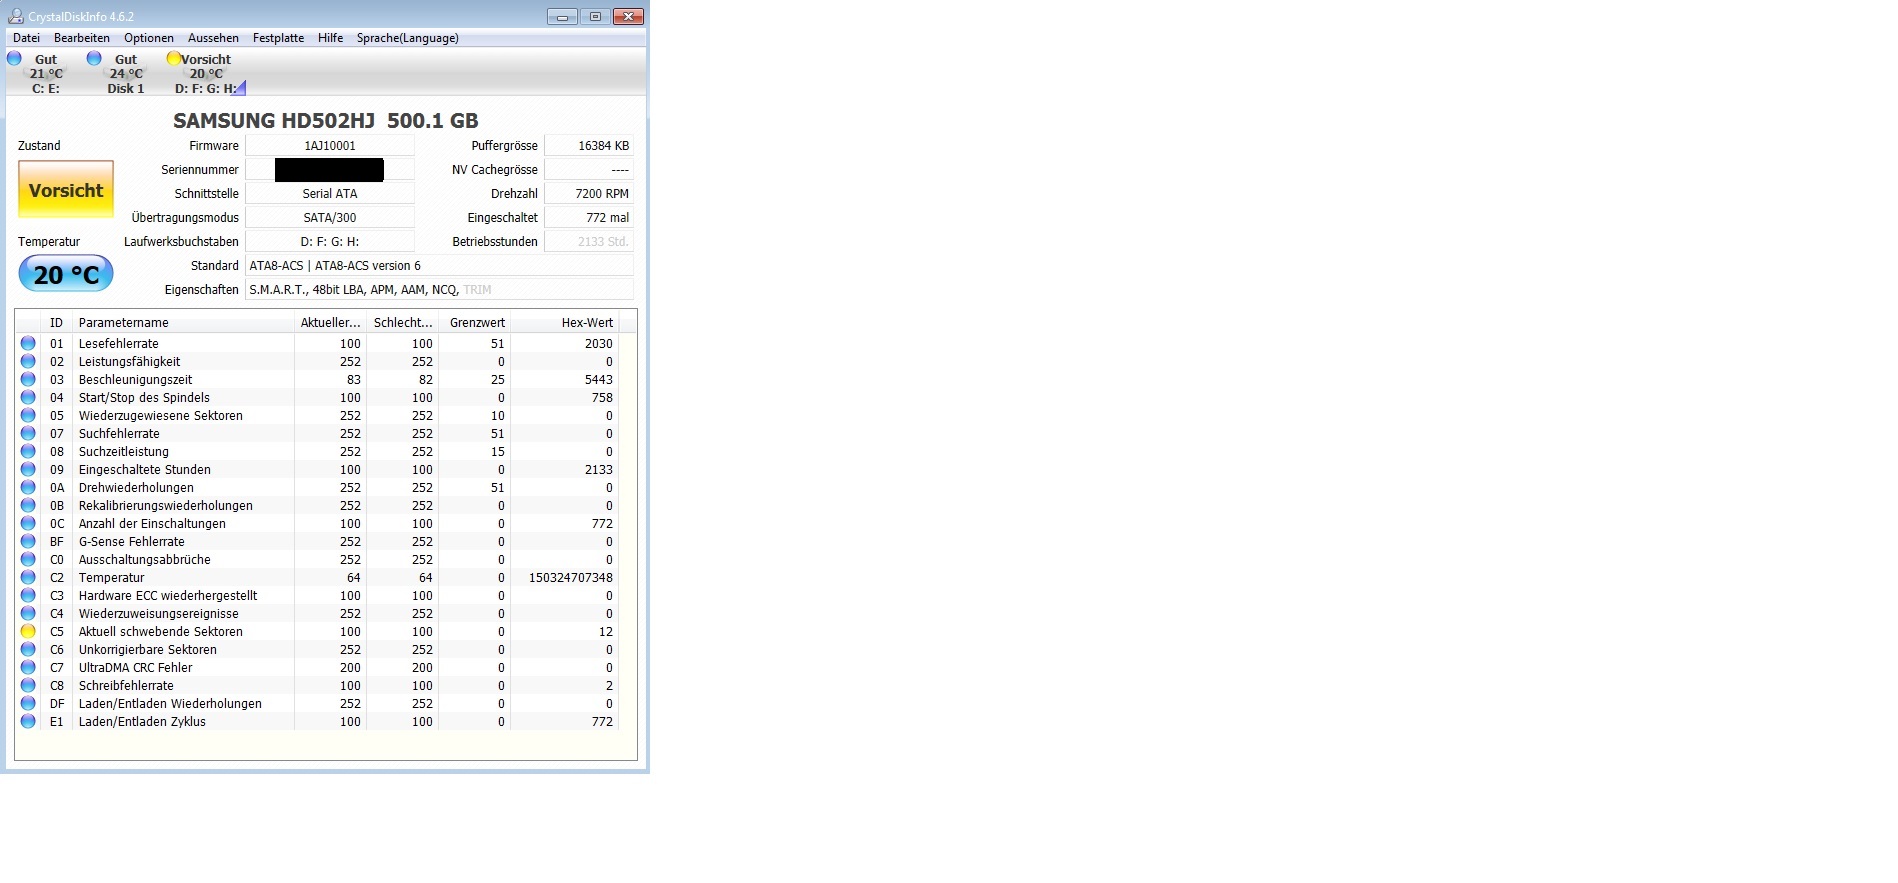Click the Betriebsstunden field 2133 Std.
The height and width of the screenshot is (883, 1898).
coord(589,242)
